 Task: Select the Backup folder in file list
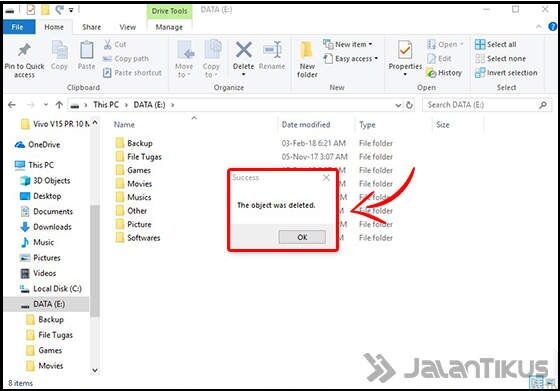(x=134, y=143)
